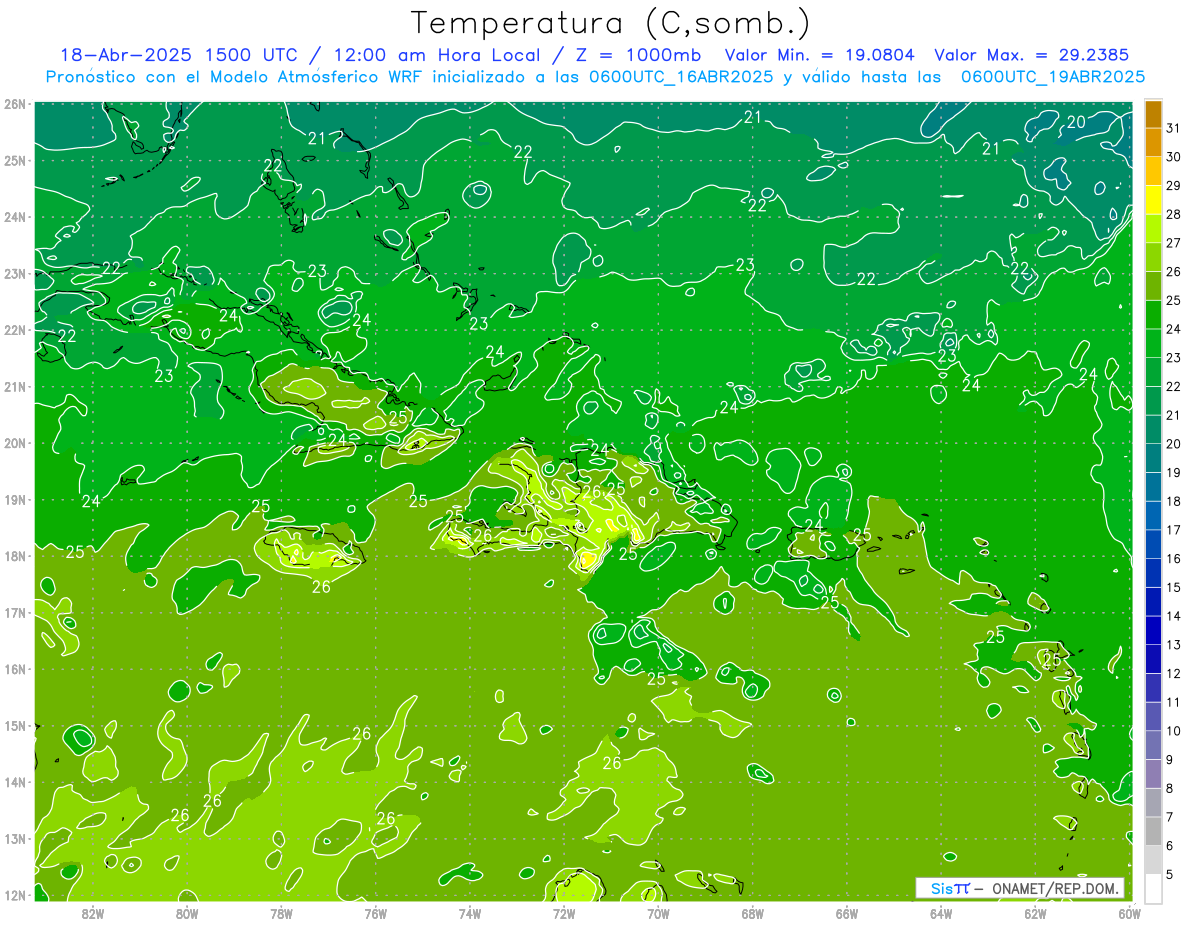Select the longitude label 66W
The width and height of the screenshot is (1200, 927).
tap(847, 913)
